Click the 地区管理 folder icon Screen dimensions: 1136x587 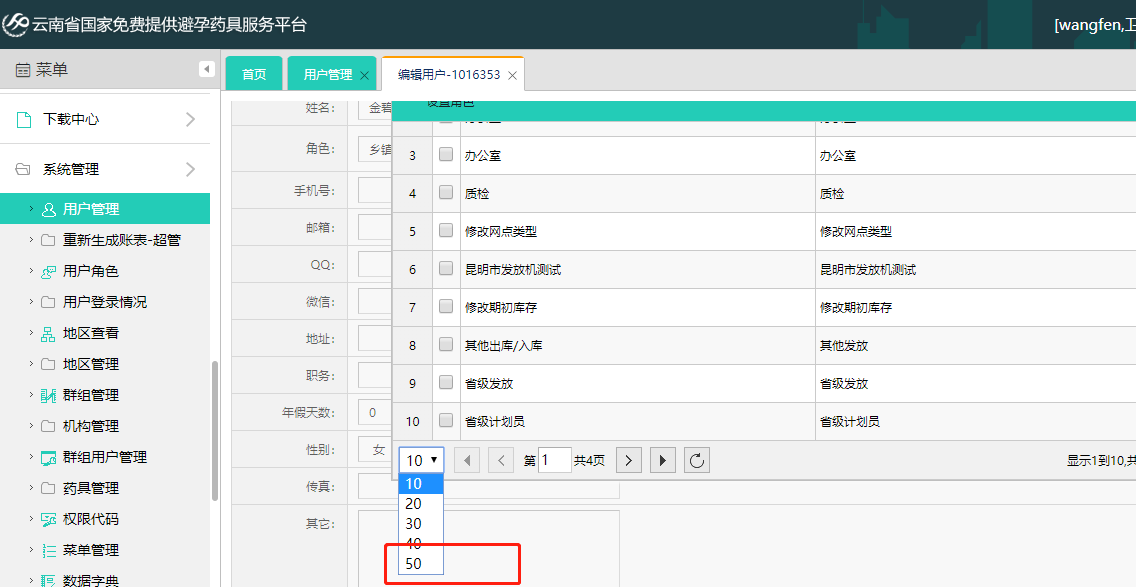(x=49, y=364)
